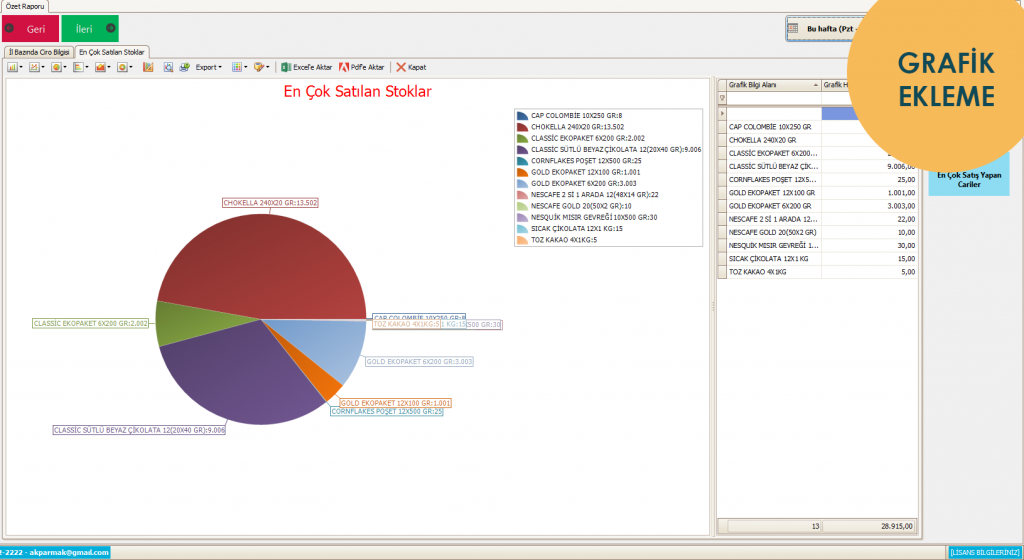Open the Bu hafta date range button

click(x=824, y=29)
